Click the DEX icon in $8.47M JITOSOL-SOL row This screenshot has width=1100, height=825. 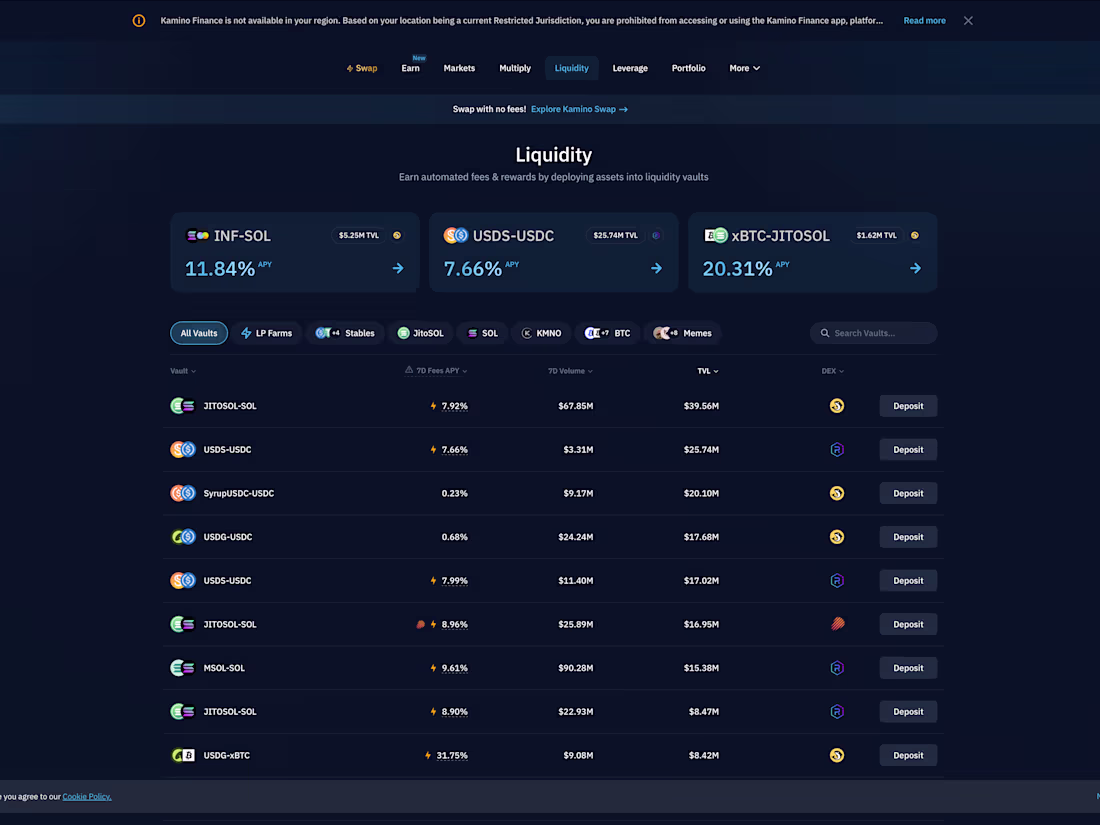[837, 712]
